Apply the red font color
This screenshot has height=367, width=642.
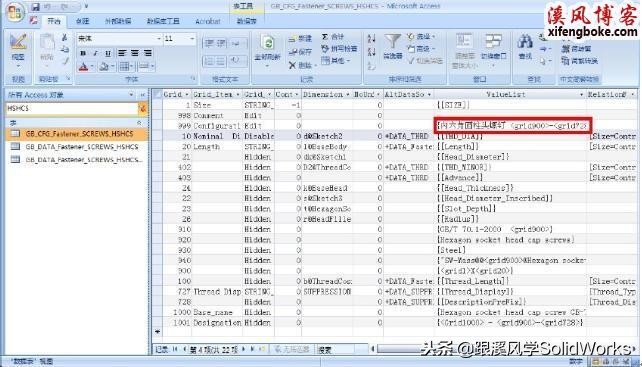point(83,66)
